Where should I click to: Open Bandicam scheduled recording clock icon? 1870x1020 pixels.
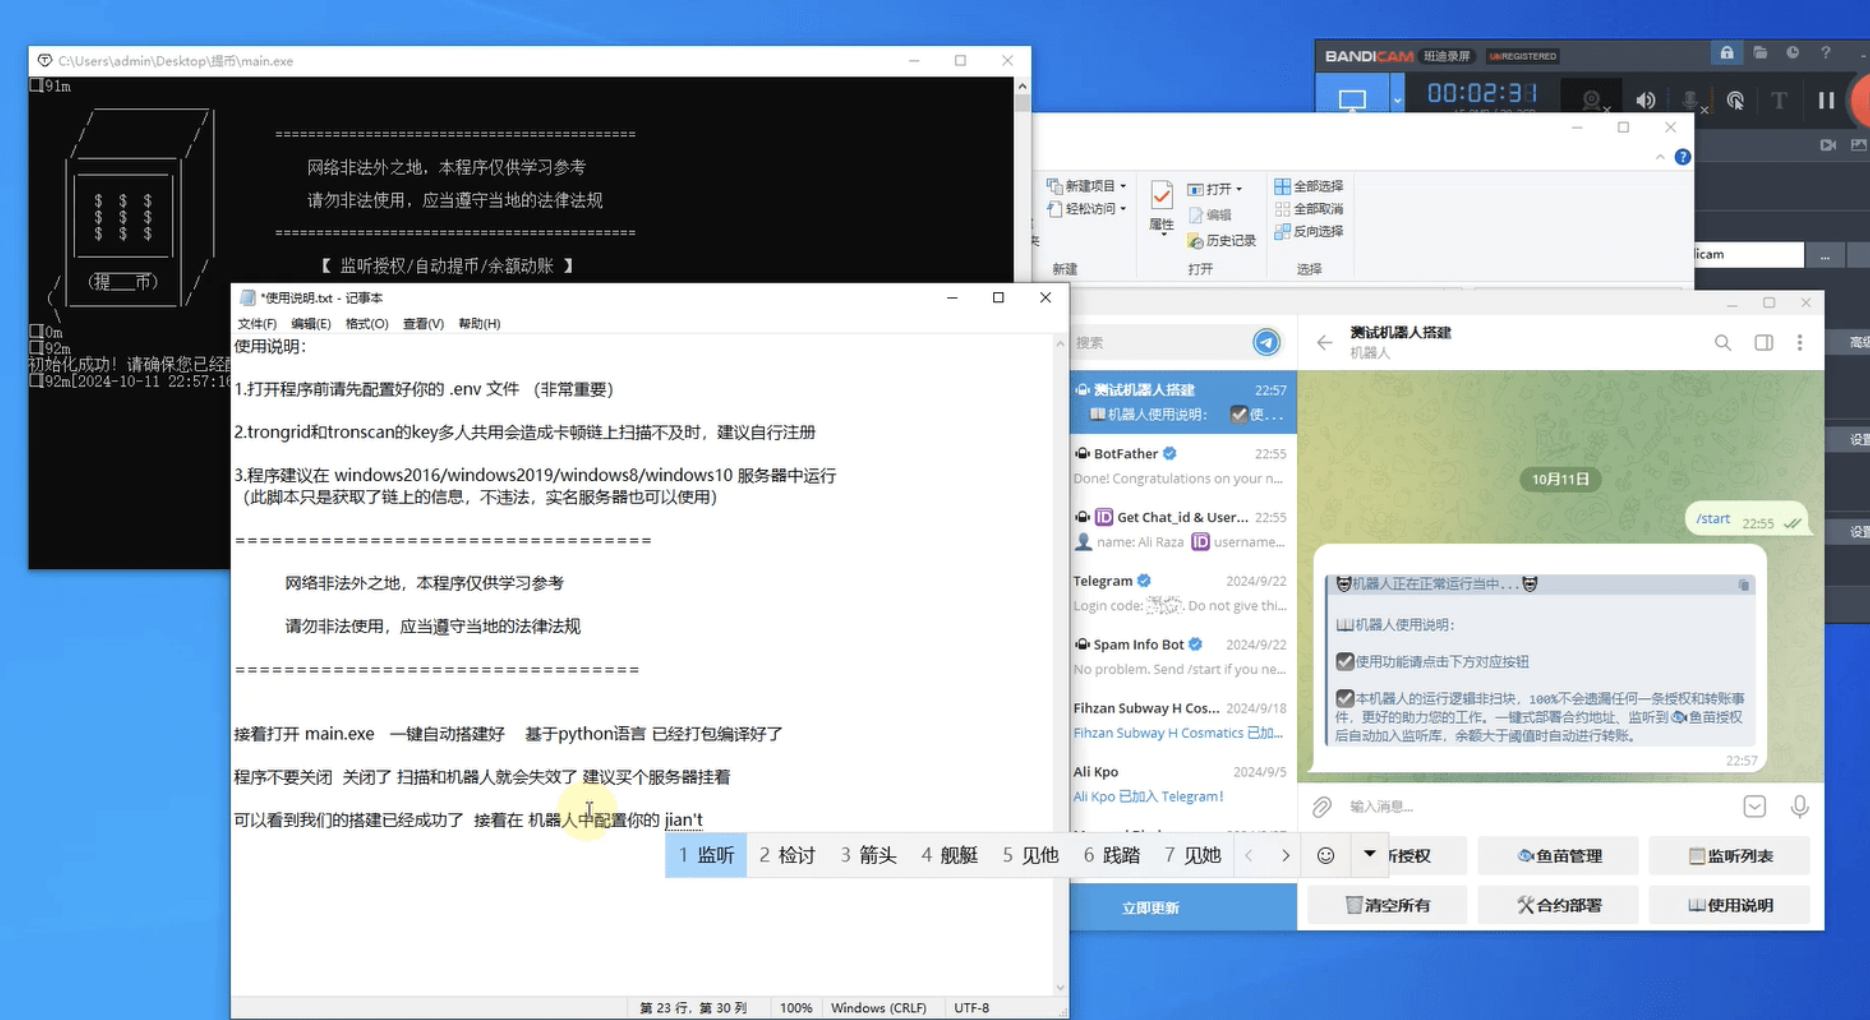pos(1793,53)
